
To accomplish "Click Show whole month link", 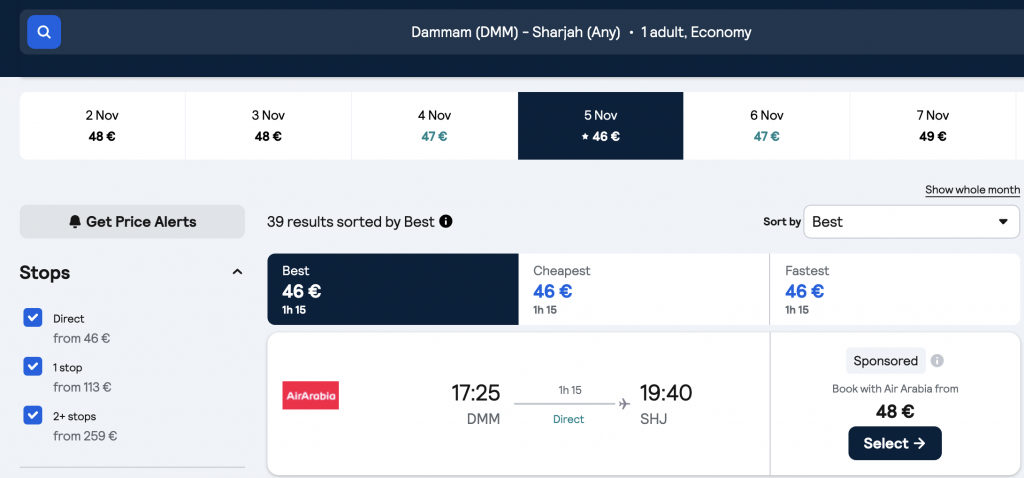I will pyautogui.click(x=972, y=190).
